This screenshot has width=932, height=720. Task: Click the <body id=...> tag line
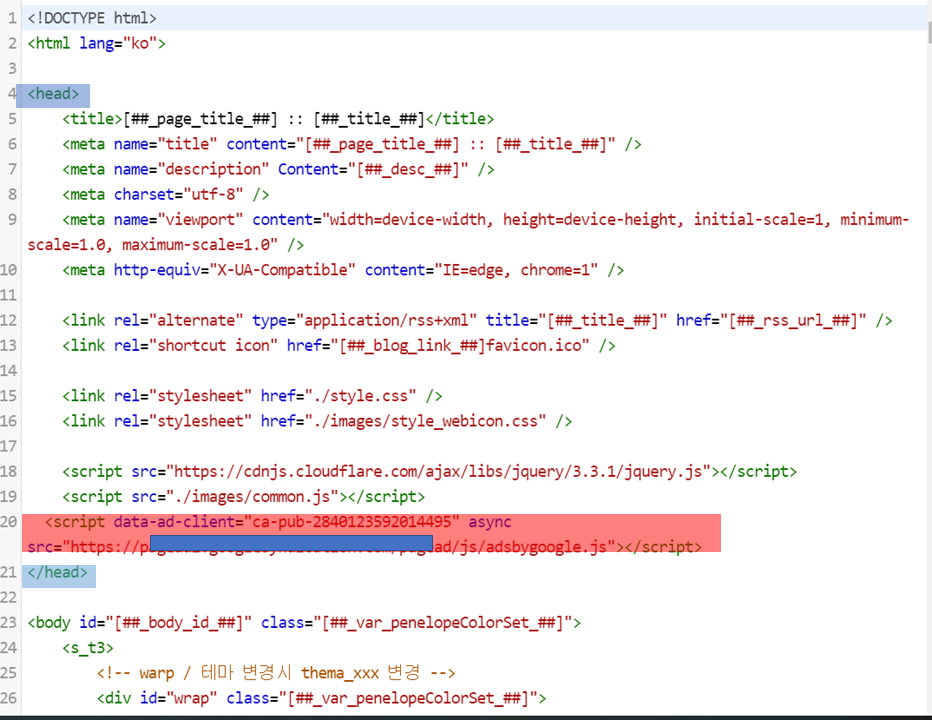pyautogui.click(x=304, y=622)
